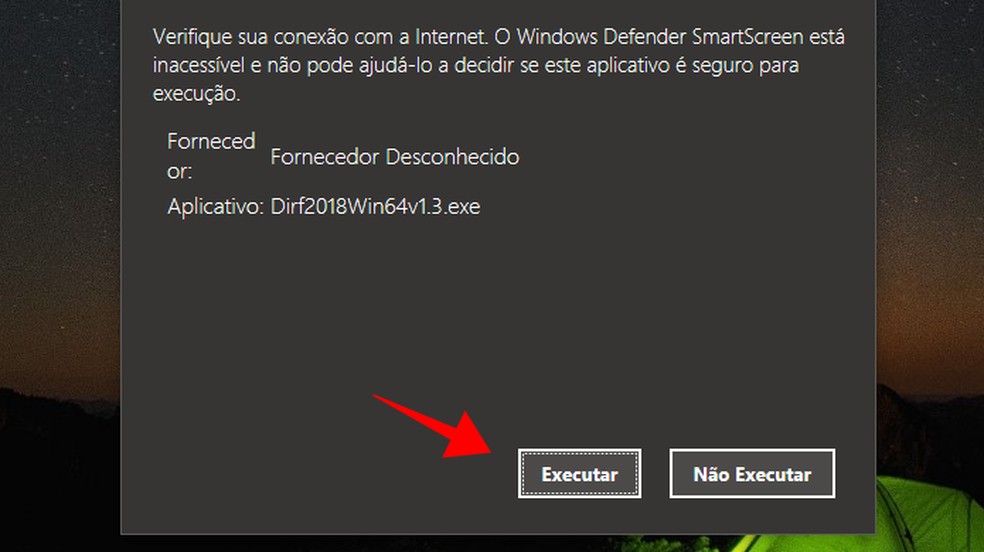
Task: Click the word Internet in the message
Action: click(451, 36)
